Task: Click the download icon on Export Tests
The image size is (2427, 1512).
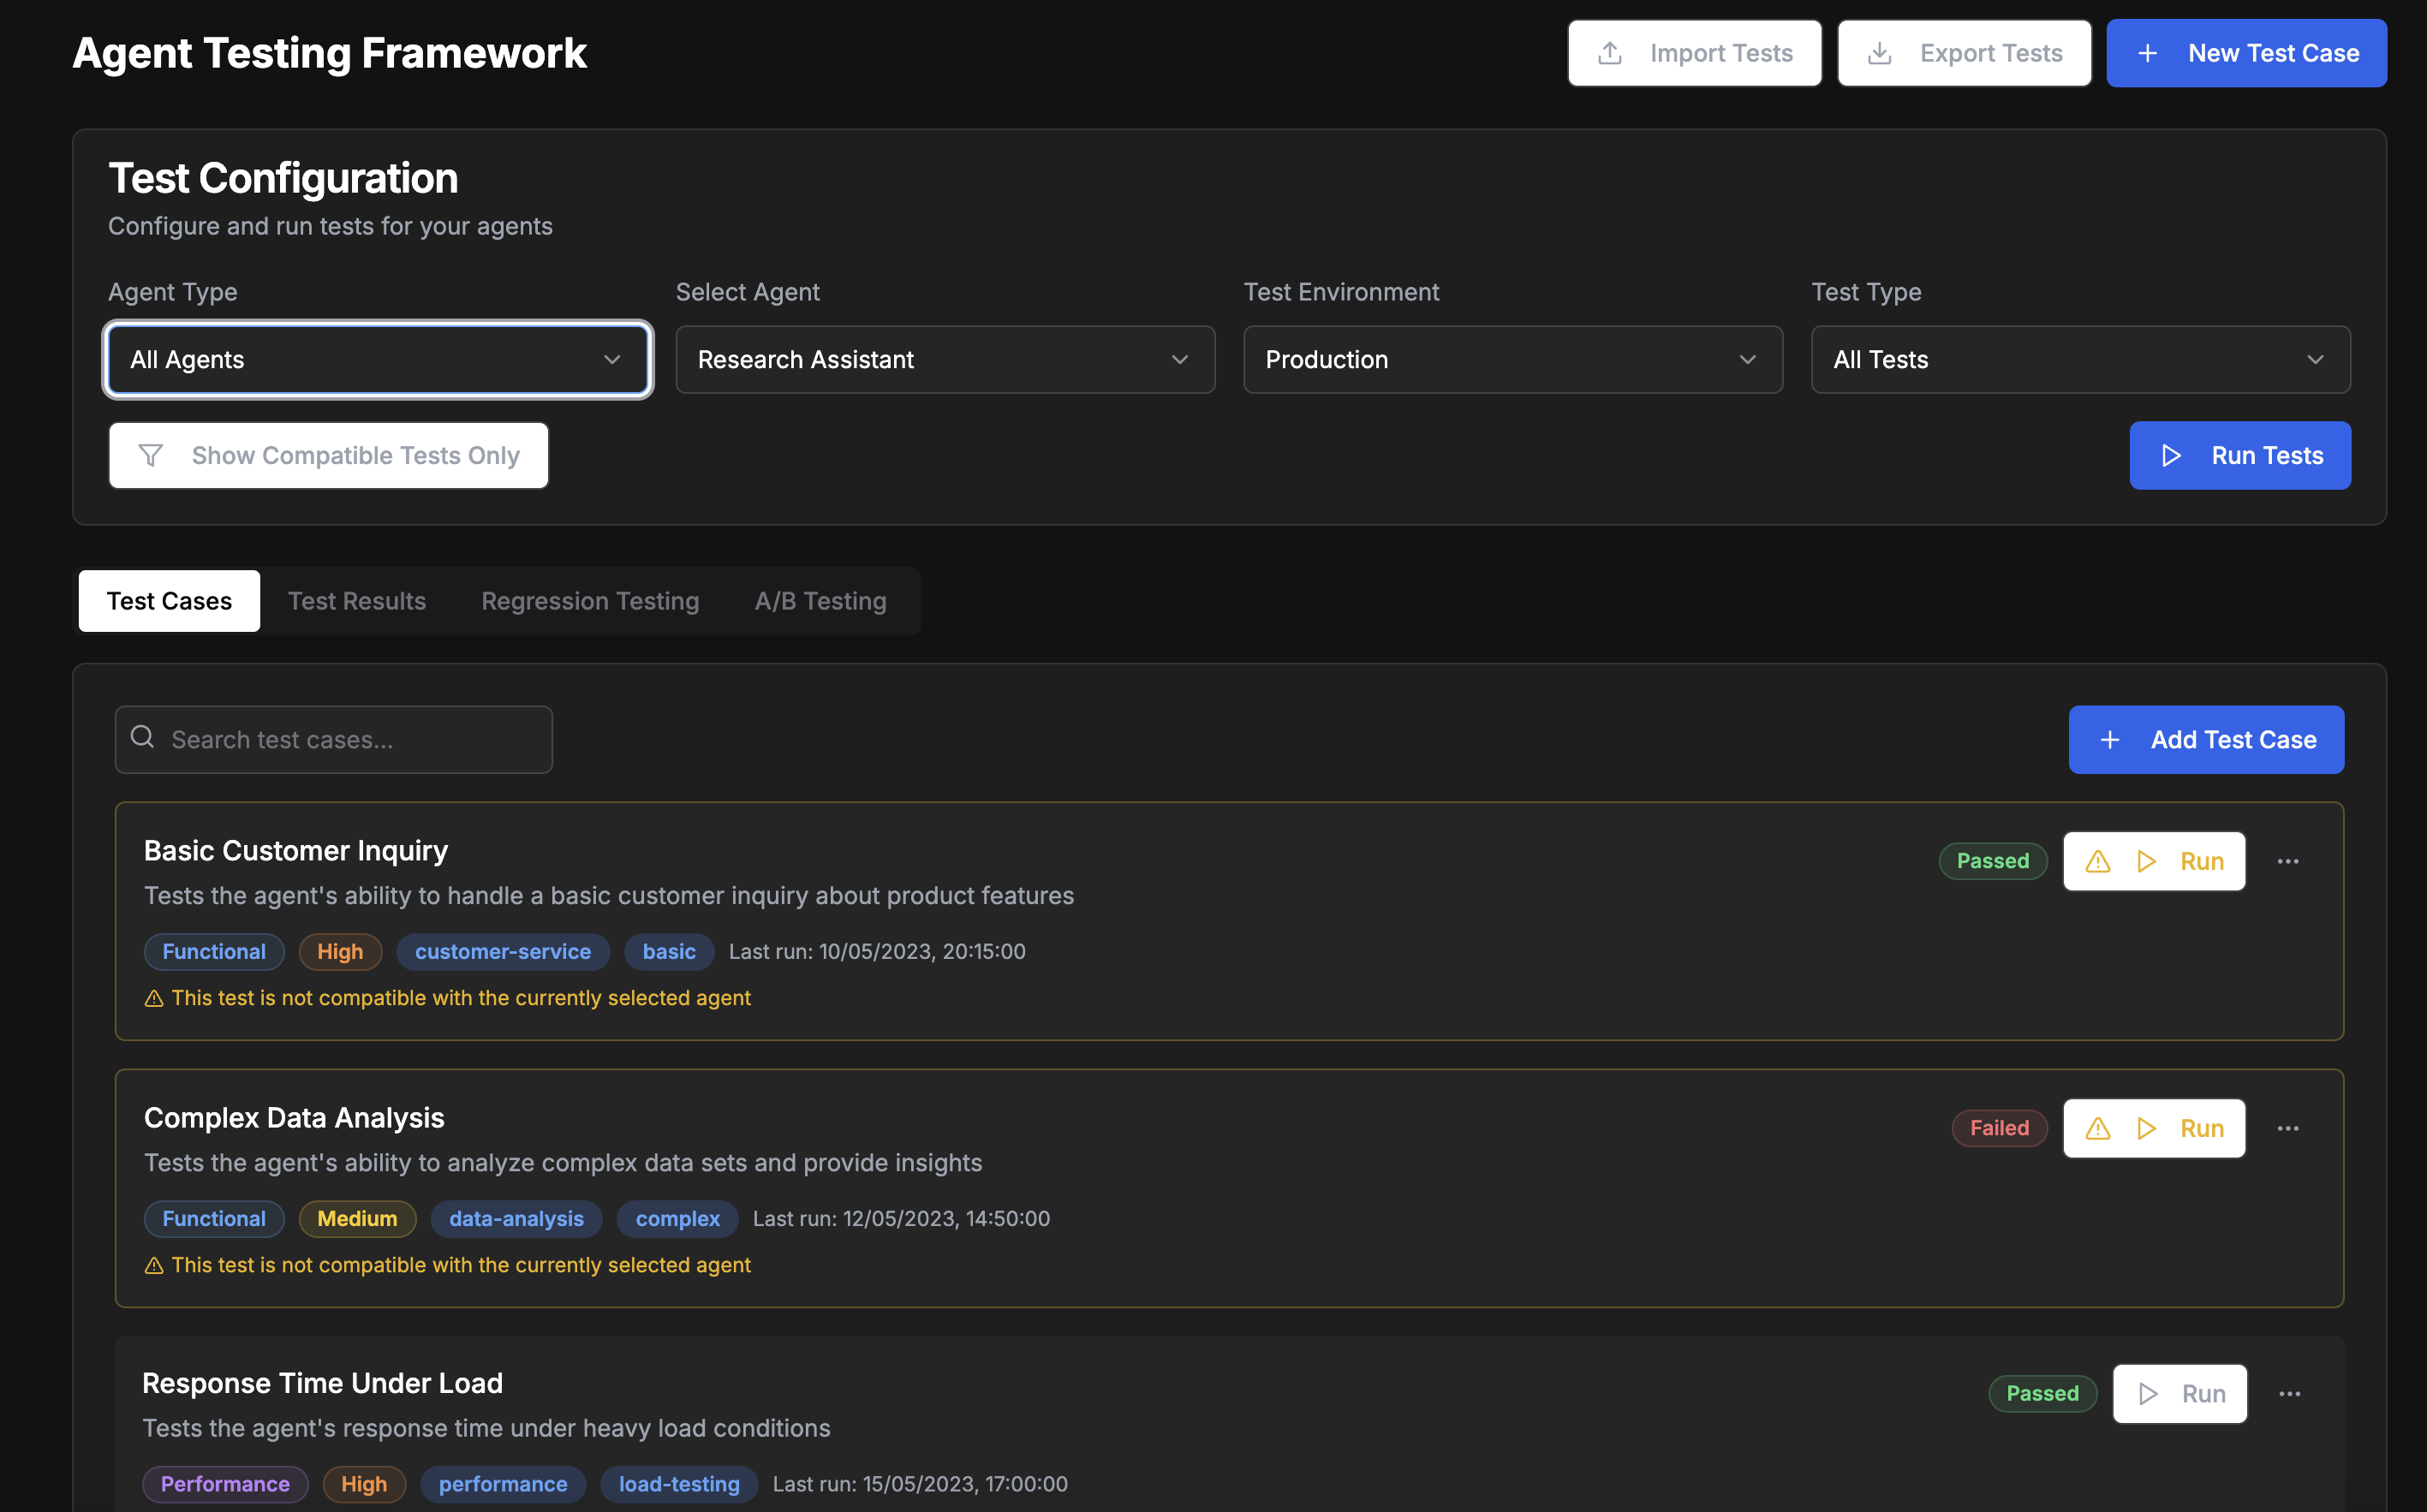Action: (1881, 52)
